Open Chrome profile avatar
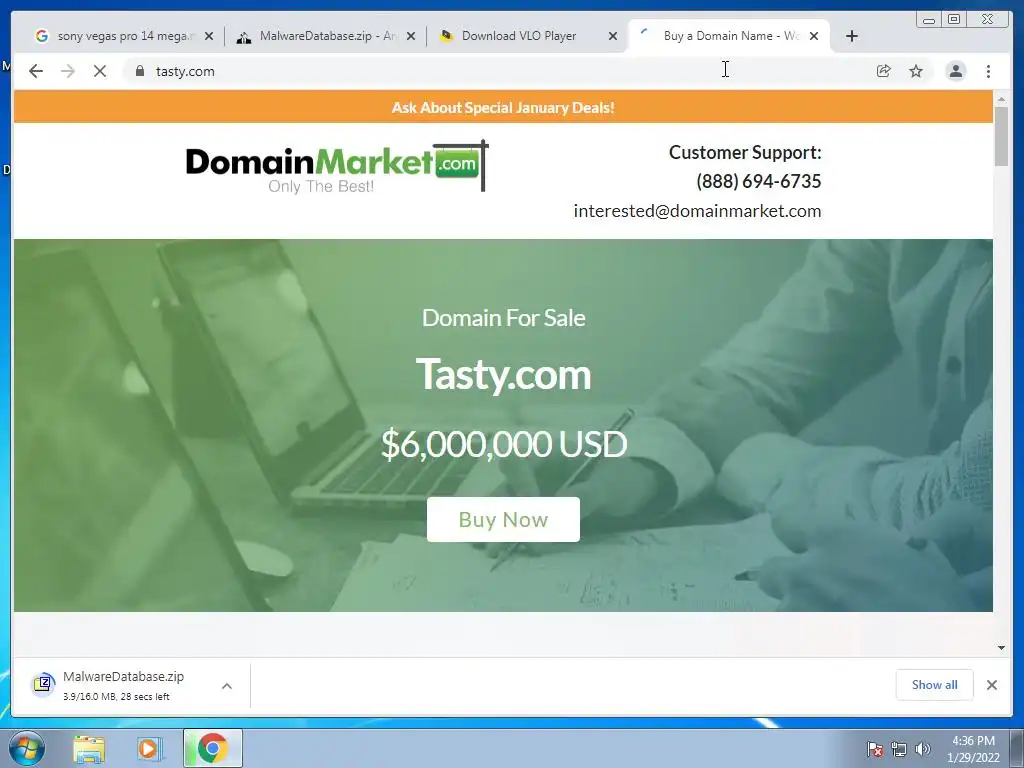Viewport: 1024px width, 768px height. (x=955, y=71)
